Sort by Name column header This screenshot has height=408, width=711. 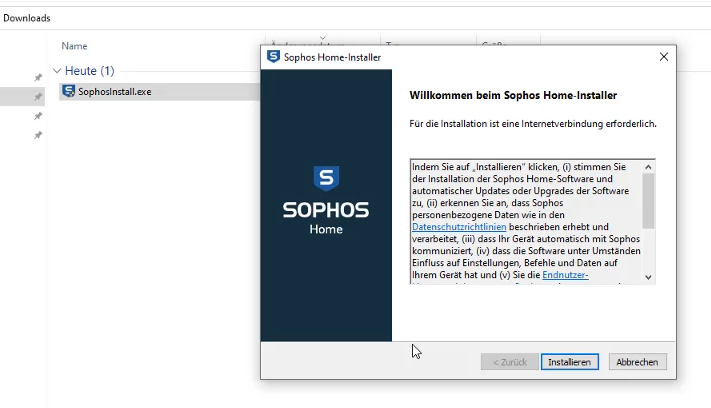(x=74, y=46)
